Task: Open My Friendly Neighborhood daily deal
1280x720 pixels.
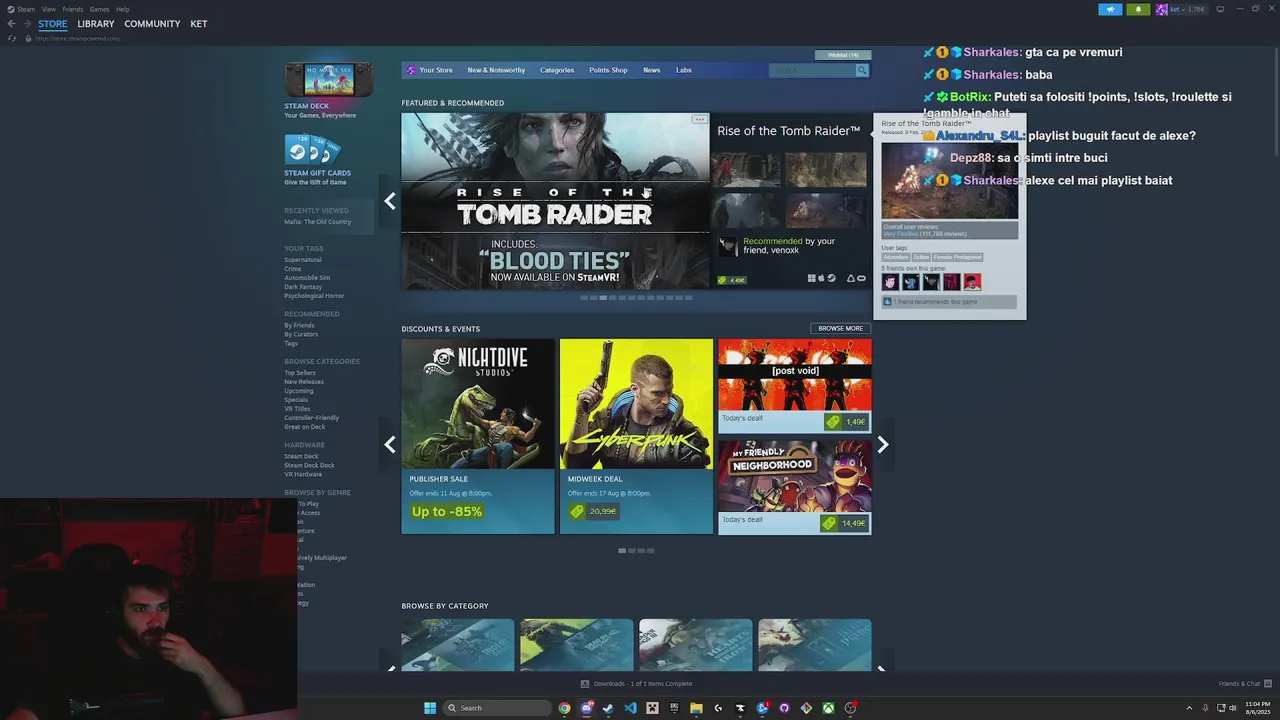Action: [795, 487]
